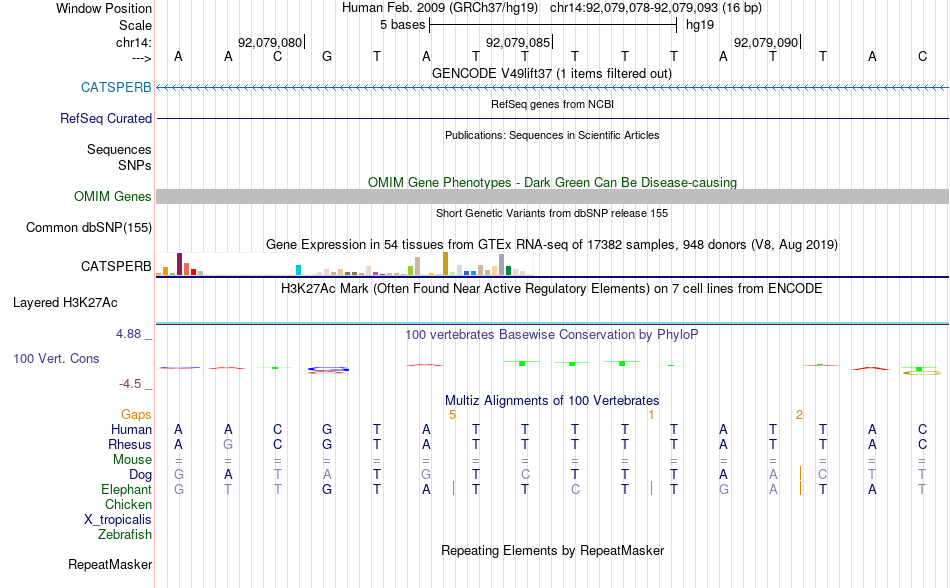
Task: Click 'RefSeq genes from NCBI' title
Action: tap(552, 105)
